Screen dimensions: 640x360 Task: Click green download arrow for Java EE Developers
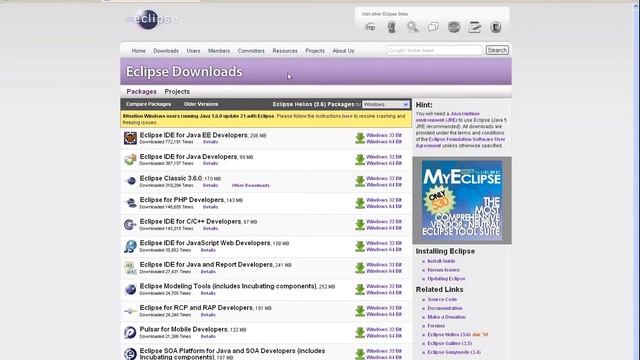[360, 138]
